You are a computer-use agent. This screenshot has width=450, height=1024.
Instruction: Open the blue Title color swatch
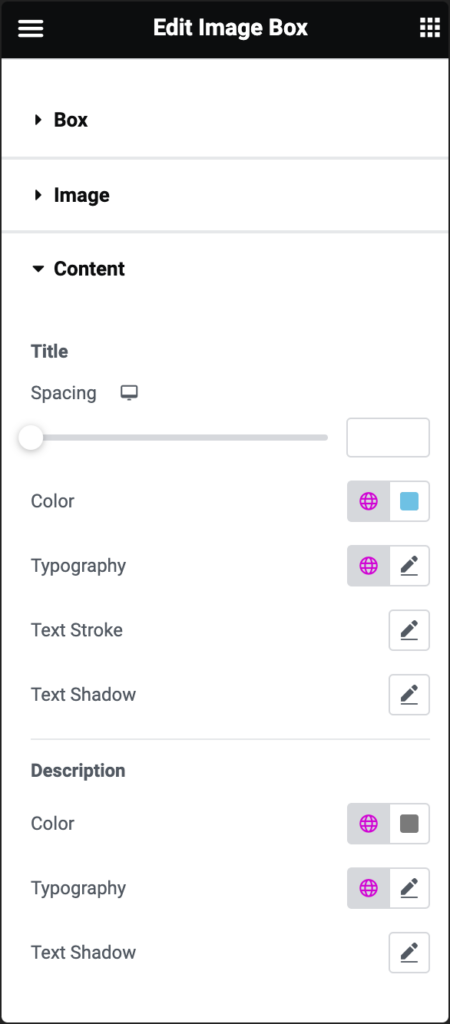410,502
